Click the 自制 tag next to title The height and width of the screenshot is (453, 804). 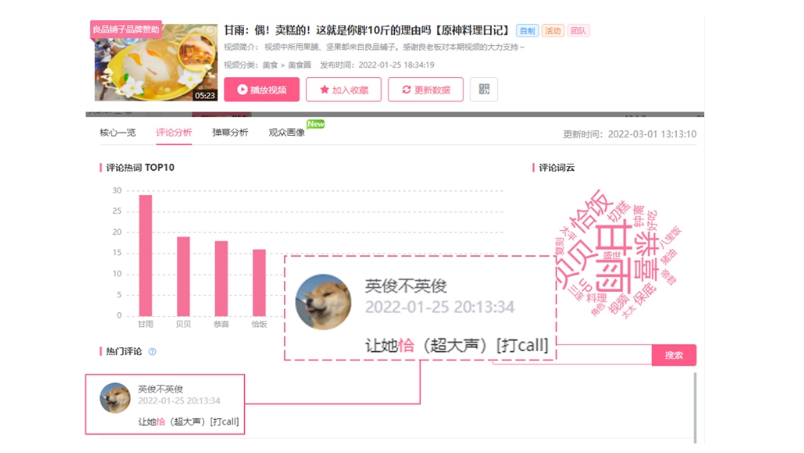point(527,31)
